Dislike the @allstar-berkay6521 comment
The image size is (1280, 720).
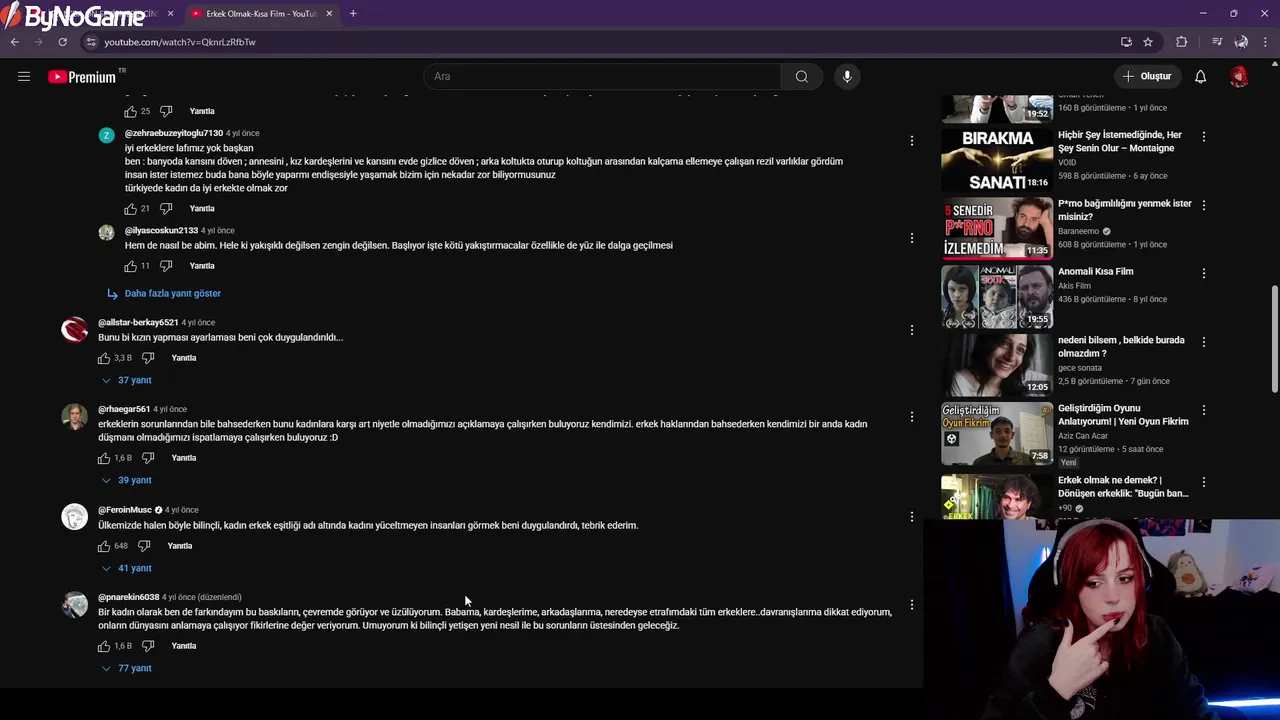pyautogui.click(x=148, y=358)
